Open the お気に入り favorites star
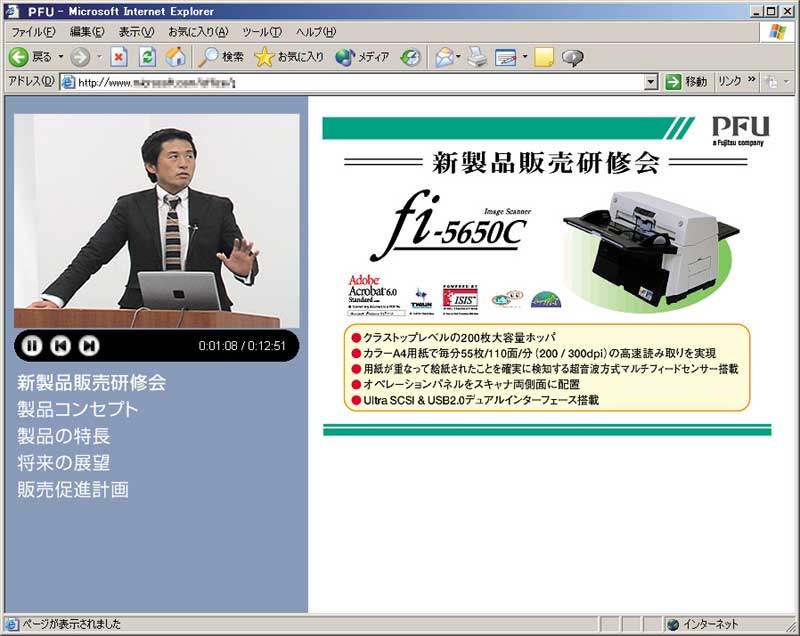The width and height of the screenshot is (800, 636). pos(289,57)
